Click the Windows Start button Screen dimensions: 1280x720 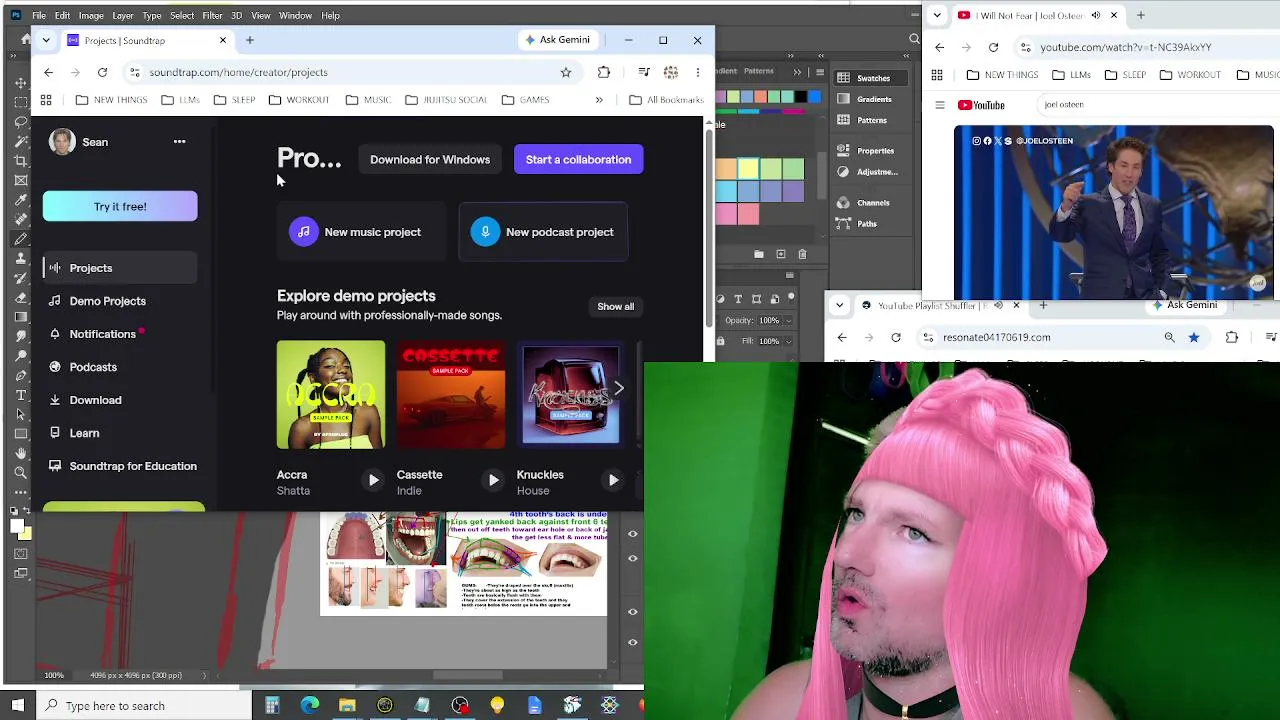pos(18,706)
